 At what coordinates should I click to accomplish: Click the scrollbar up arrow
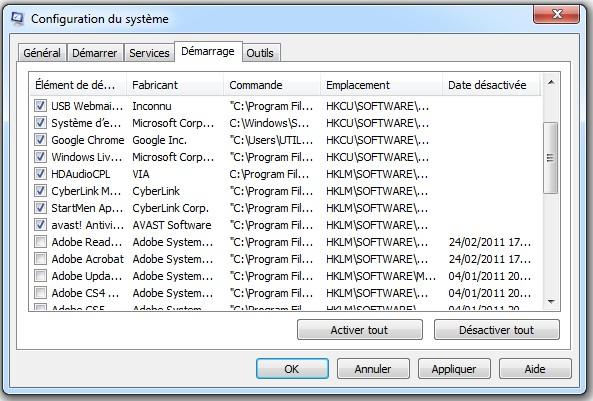tap(551, 82)
